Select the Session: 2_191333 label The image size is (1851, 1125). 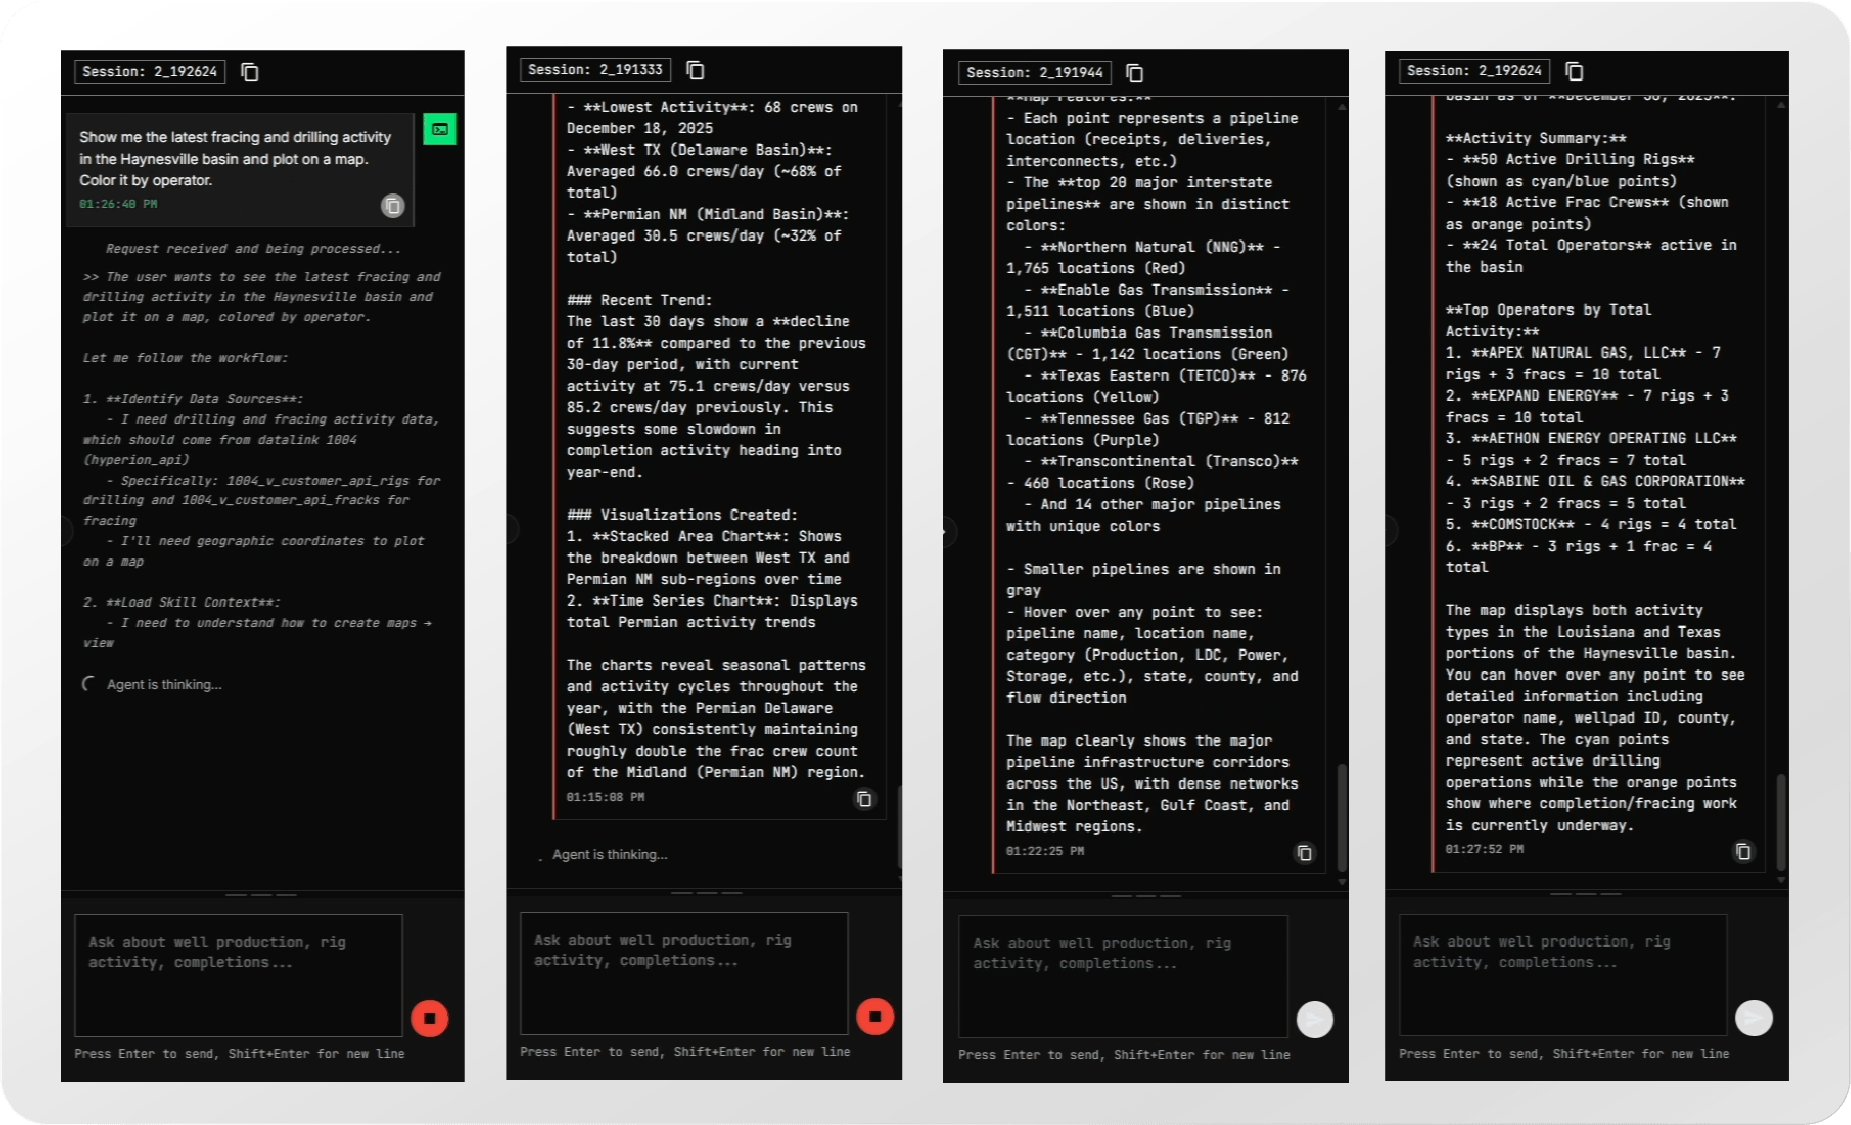pos(595,70)
